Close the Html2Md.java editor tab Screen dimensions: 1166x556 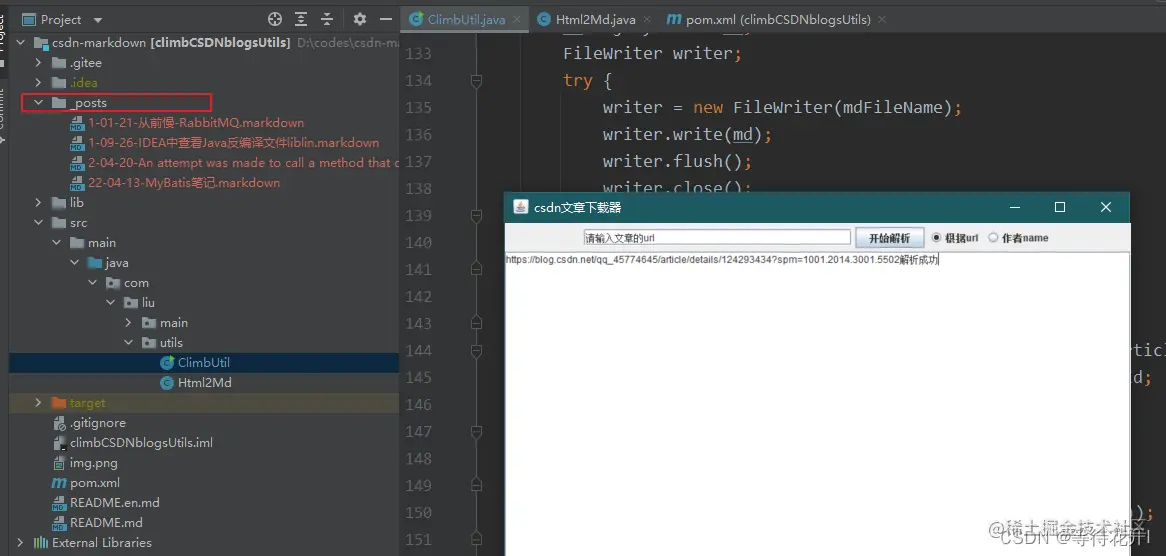coord(647,20)
